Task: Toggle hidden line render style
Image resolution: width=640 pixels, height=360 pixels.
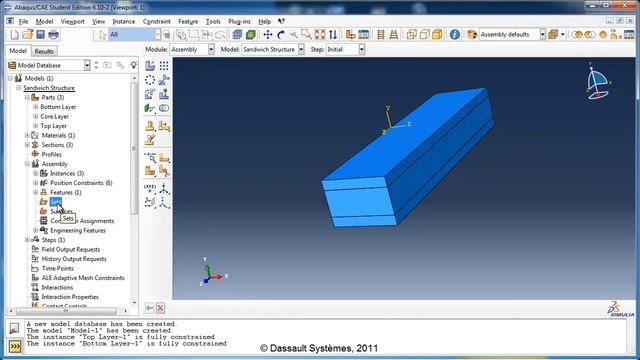Action: tap(424, 35)
